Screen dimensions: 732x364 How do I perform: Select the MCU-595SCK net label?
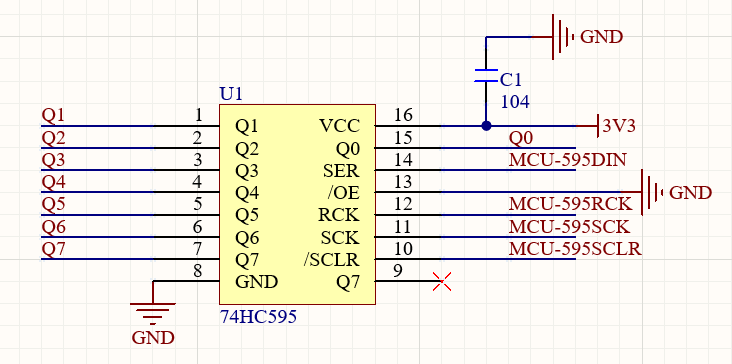pyautogui.click(x=570, y=226)
